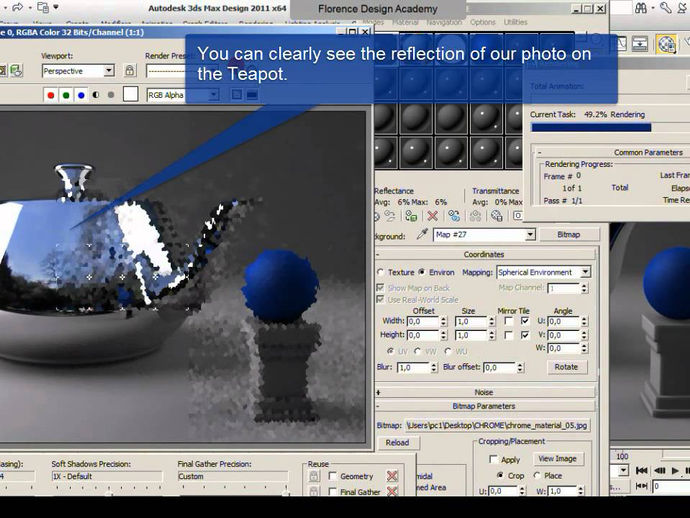Viewport: 690px width, 518px height.
Task: Click the redo arrow in title bar
Action: click(18, 7)
